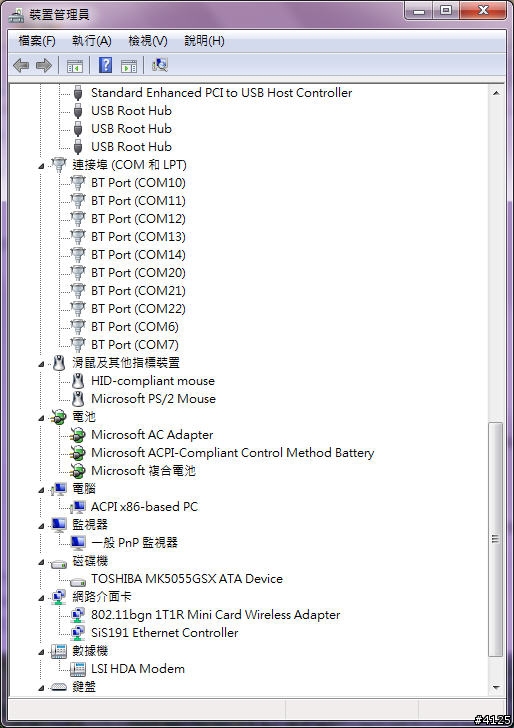This screenshot has height=728, width=514.
Task: Select the 網路介面卡 category label
Action: pos(102,597)
